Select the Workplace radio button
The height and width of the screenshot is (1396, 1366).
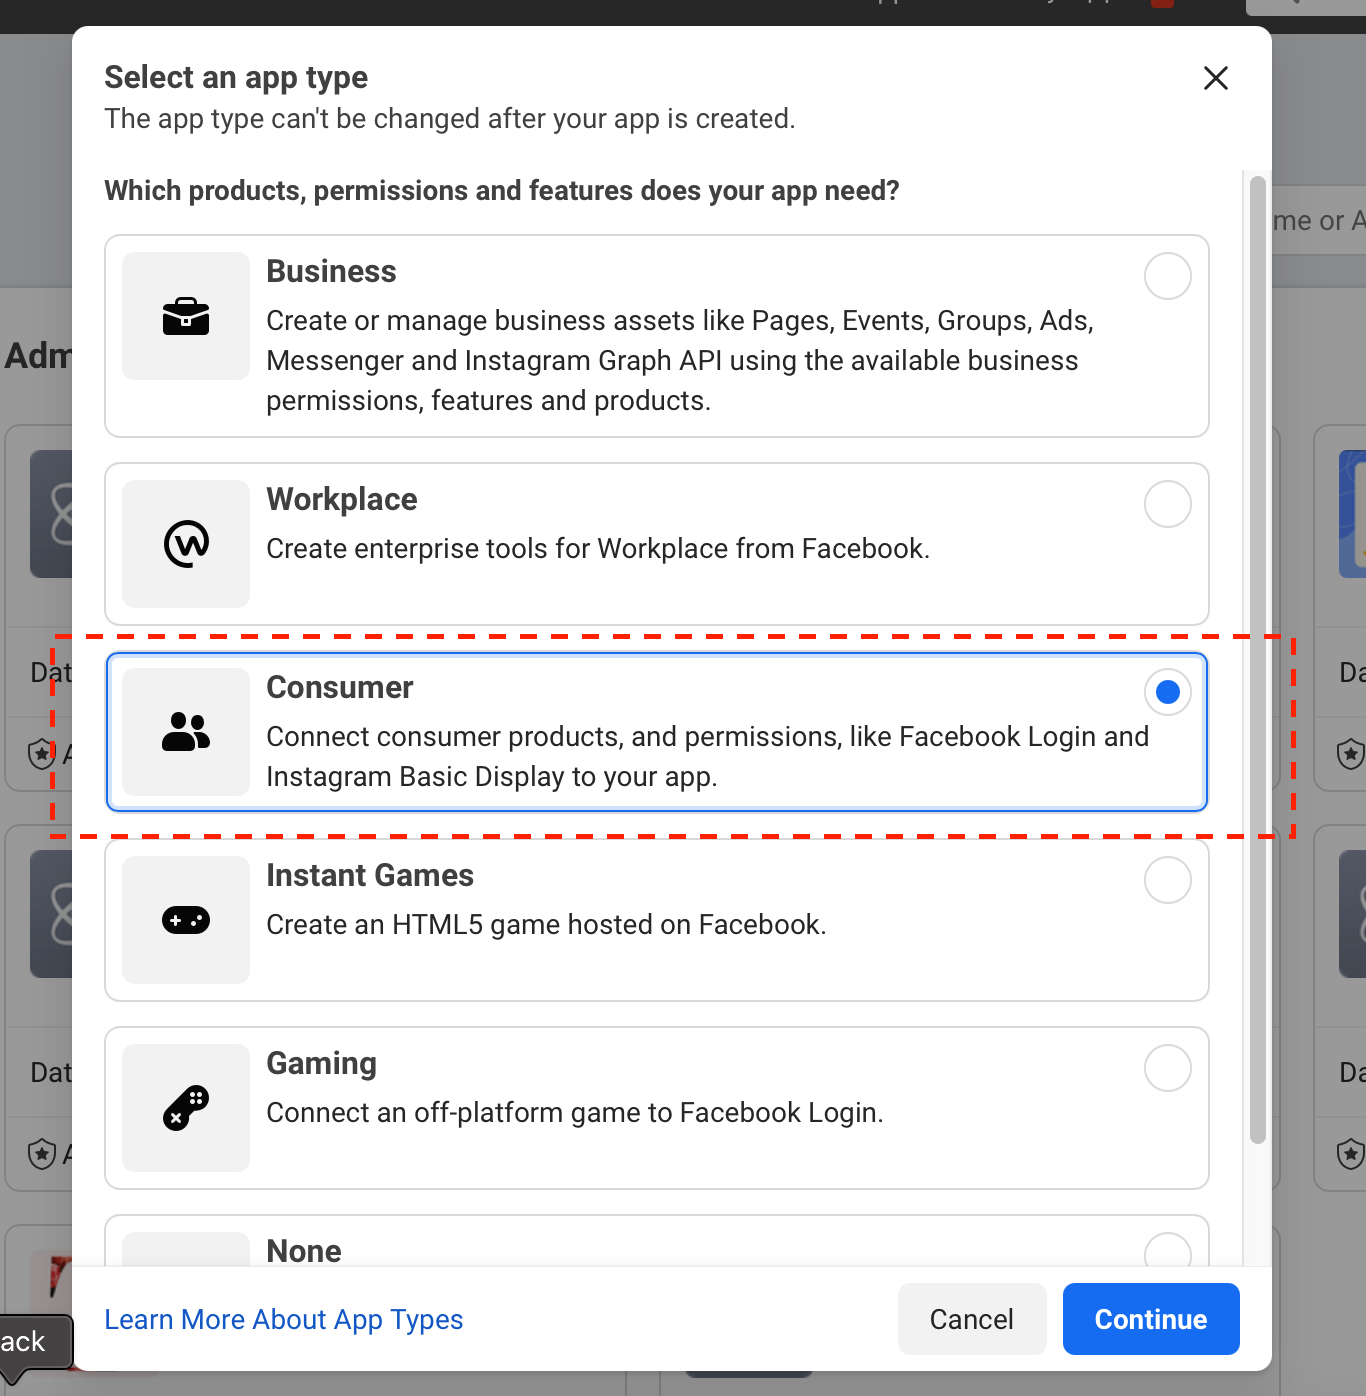[x=1167, y=504]
